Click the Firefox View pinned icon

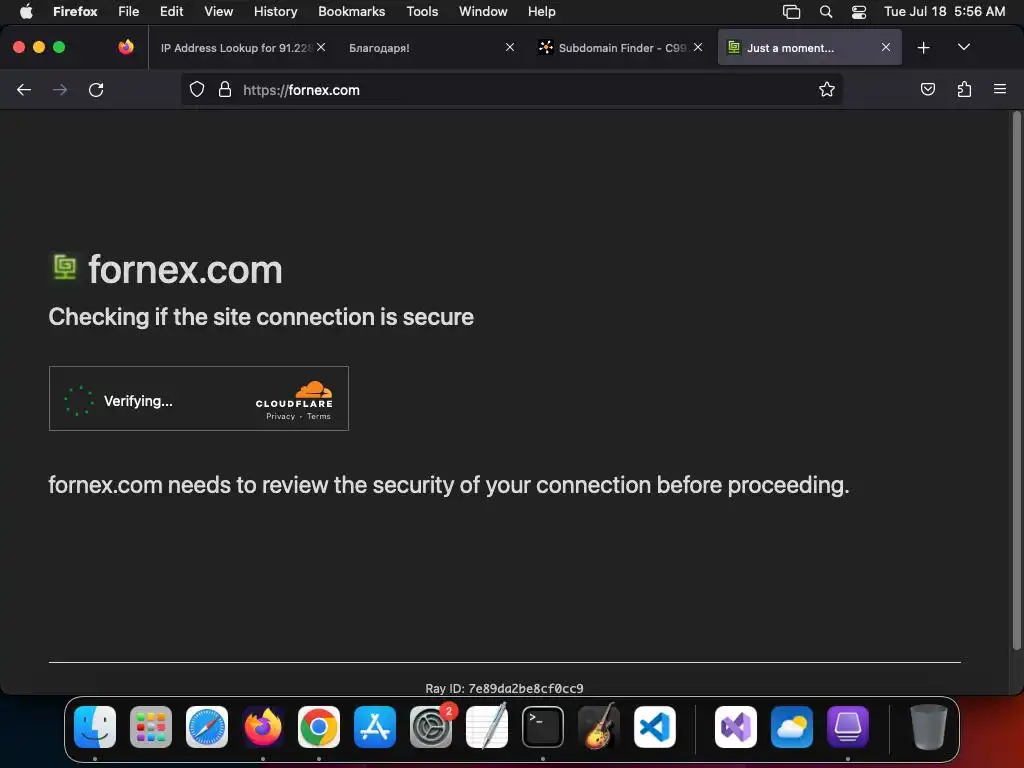pos(126,47)
